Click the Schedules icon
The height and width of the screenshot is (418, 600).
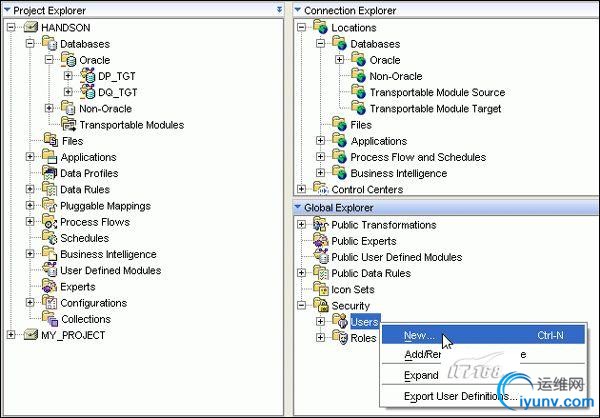(x=49, y=237)
